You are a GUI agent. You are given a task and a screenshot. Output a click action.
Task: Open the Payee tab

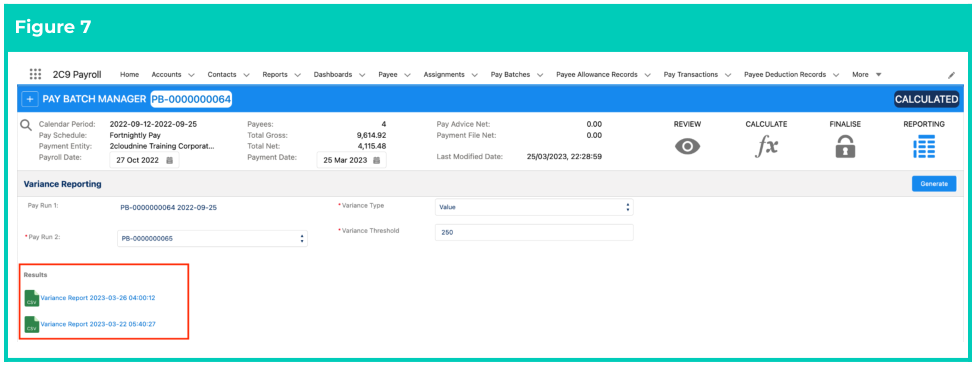point(387,74)
